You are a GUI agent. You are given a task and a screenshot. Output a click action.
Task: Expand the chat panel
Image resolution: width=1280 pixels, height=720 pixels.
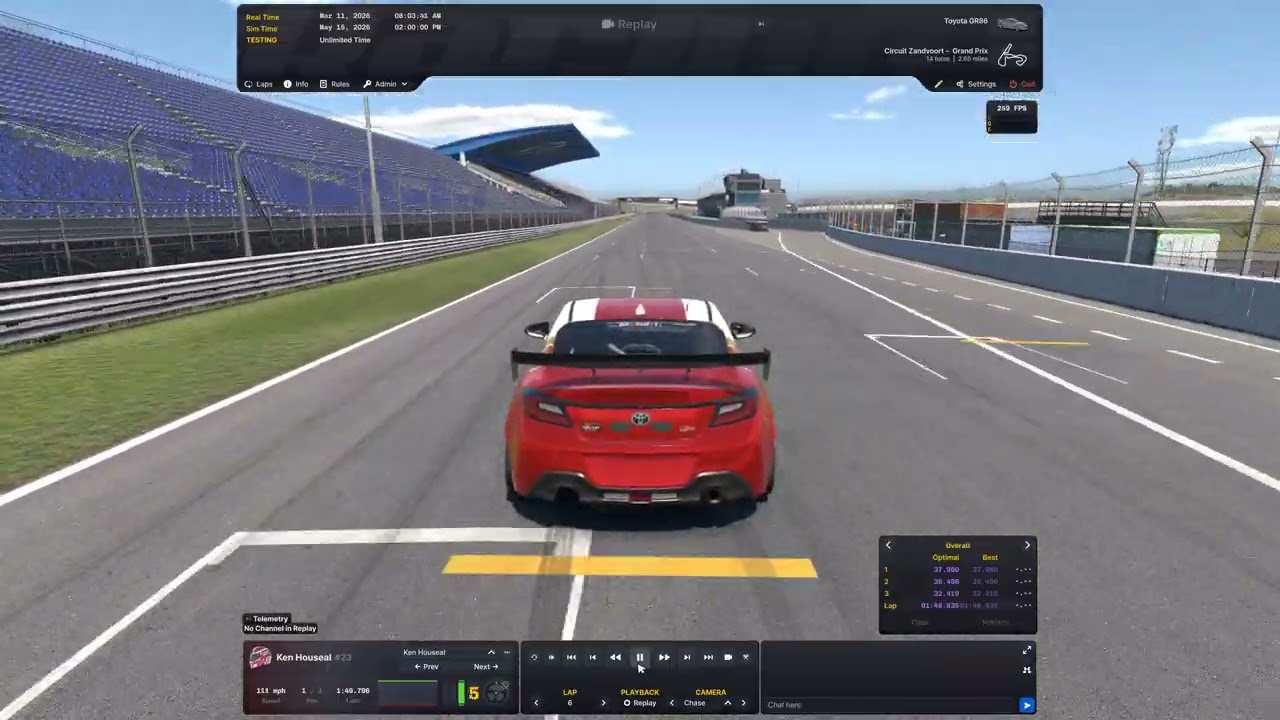point(1026,651)
